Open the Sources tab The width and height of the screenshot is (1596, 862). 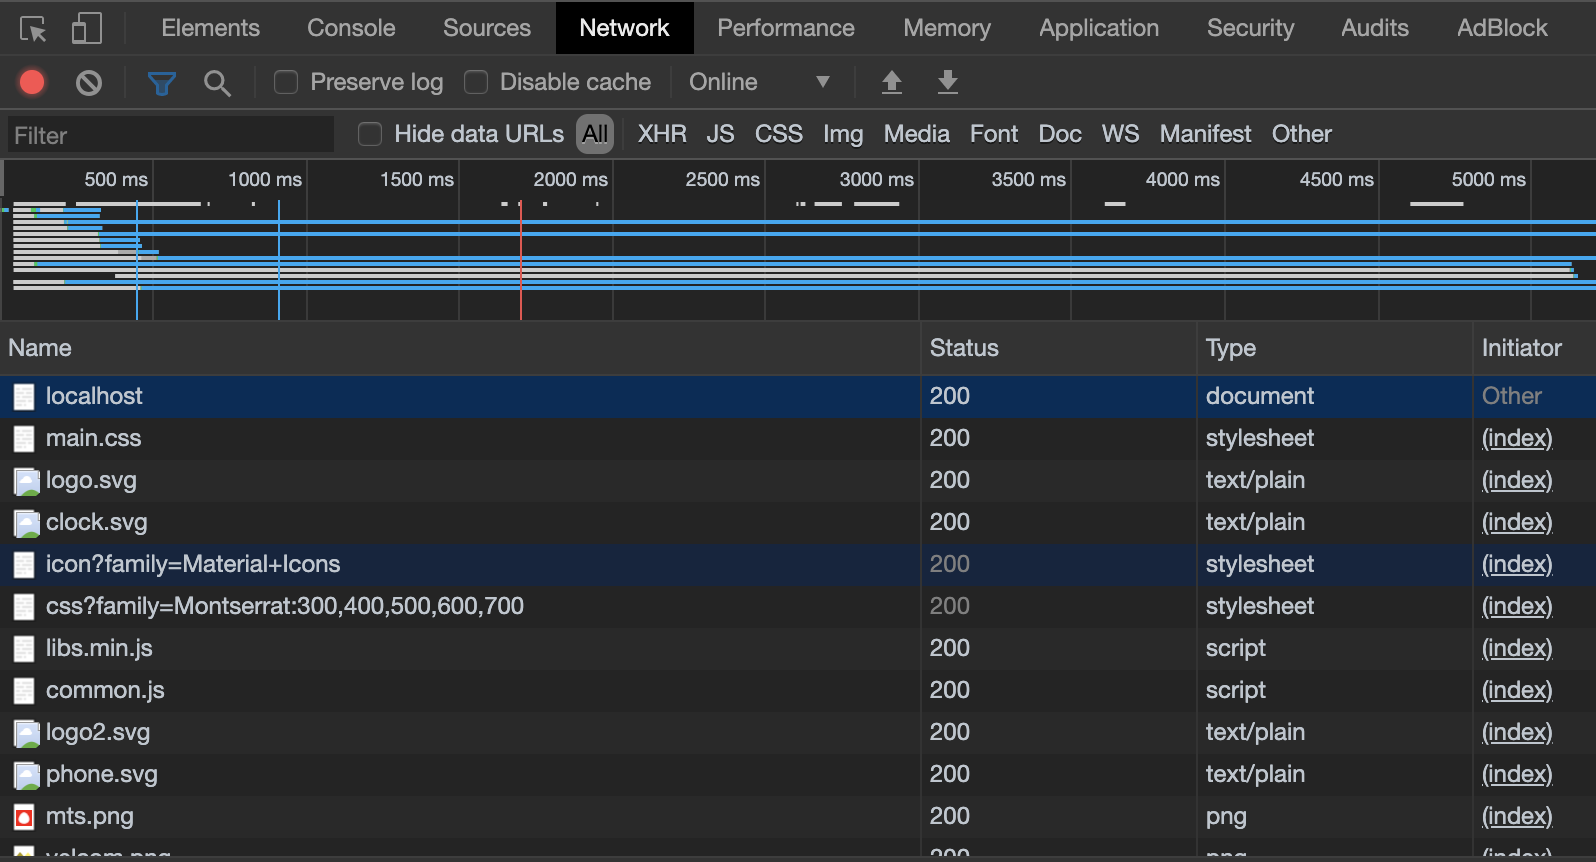tap(487, 28)
